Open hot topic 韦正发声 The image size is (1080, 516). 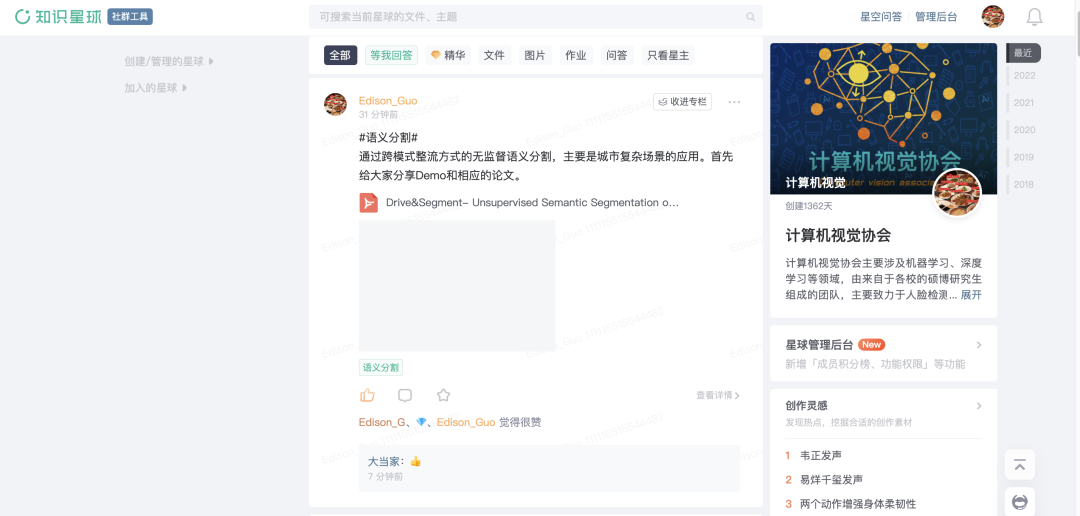(x=821, y=455)
